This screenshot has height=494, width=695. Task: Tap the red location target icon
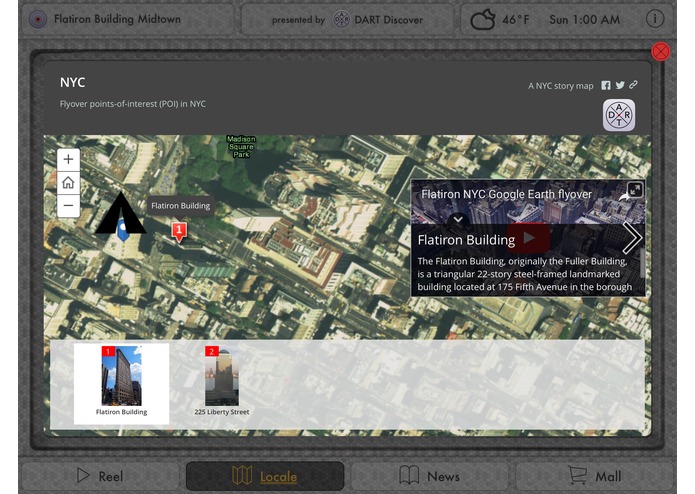[38, 19]
